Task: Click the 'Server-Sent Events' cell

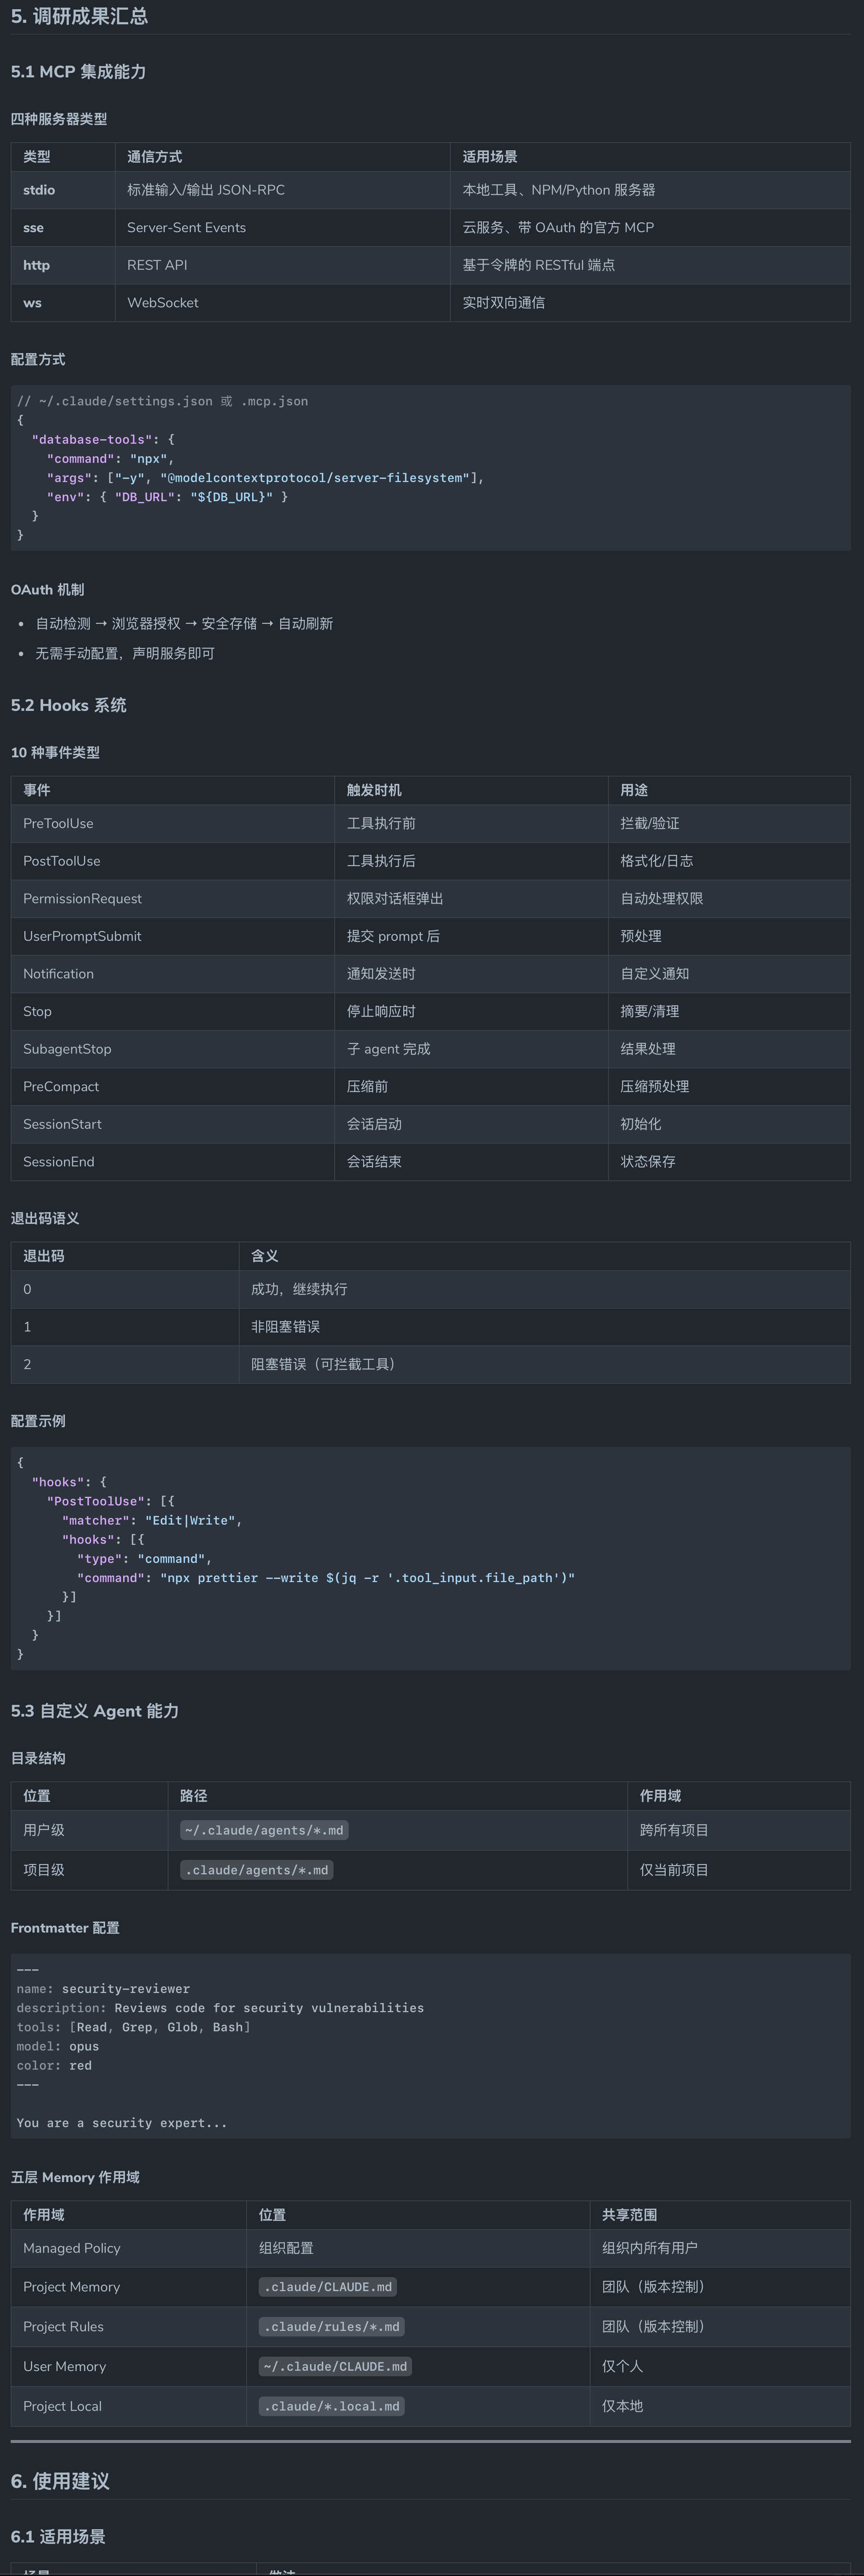Action: click(186, 228)
